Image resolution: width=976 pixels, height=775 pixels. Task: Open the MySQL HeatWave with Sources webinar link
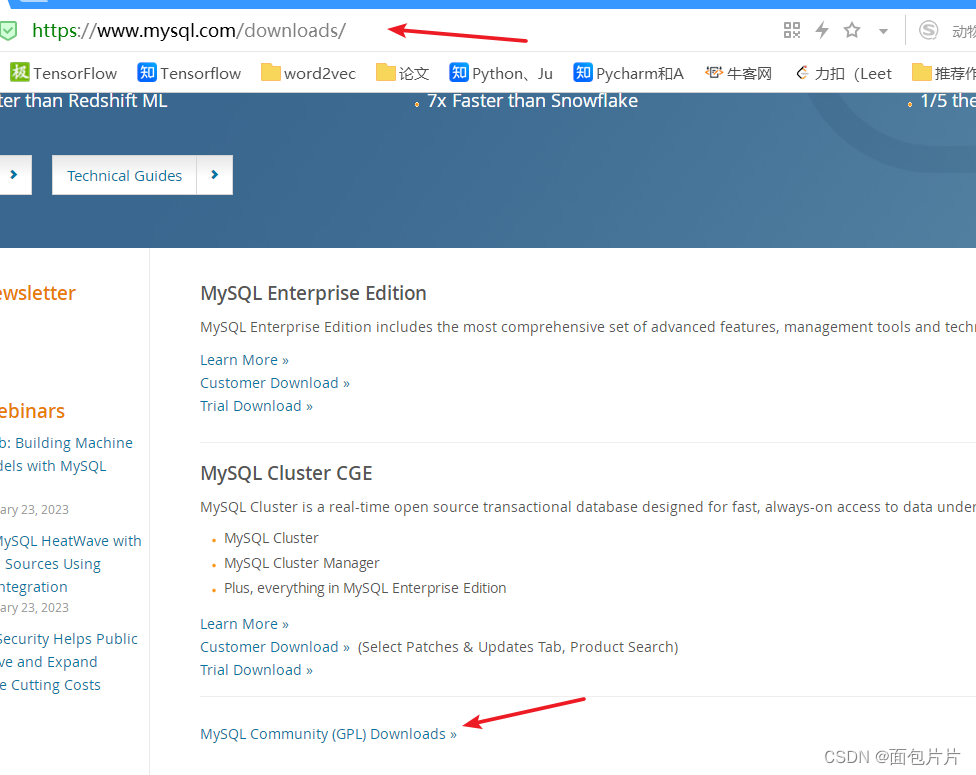click(70, 563)
